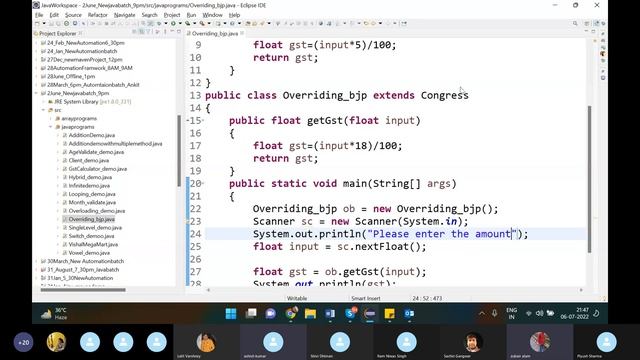This screenshot has height=360, width=640.
Task: Click the Coverage run toolbar icon
Action: (187, 24)
